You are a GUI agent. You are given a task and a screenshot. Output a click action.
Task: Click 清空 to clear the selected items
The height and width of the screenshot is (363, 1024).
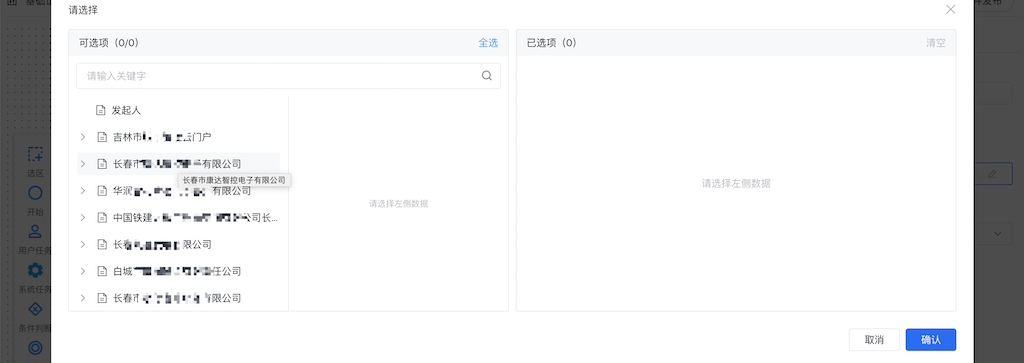pyautogui.click(x=935, y=43)
